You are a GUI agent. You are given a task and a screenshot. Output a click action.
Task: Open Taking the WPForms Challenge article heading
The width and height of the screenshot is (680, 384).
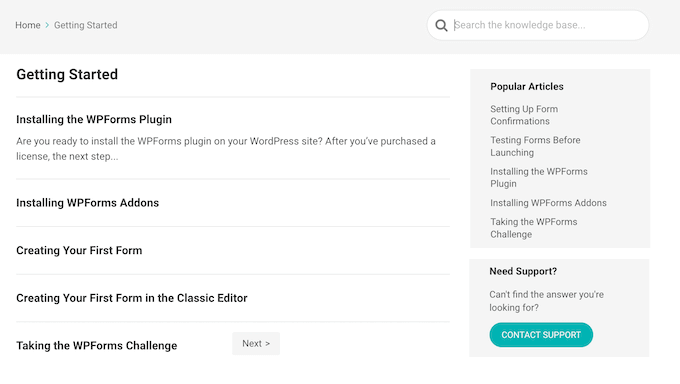point(97,346)
